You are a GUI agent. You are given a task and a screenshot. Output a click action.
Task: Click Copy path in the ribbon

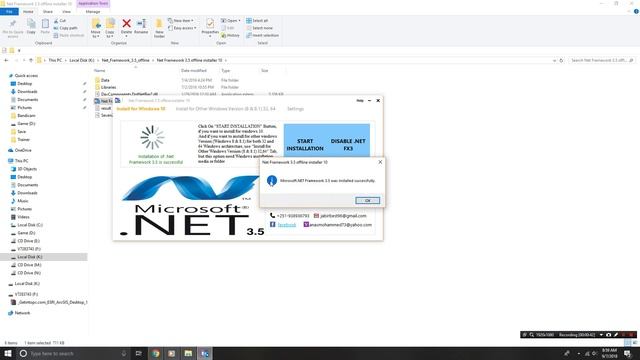tap(65, 28)
